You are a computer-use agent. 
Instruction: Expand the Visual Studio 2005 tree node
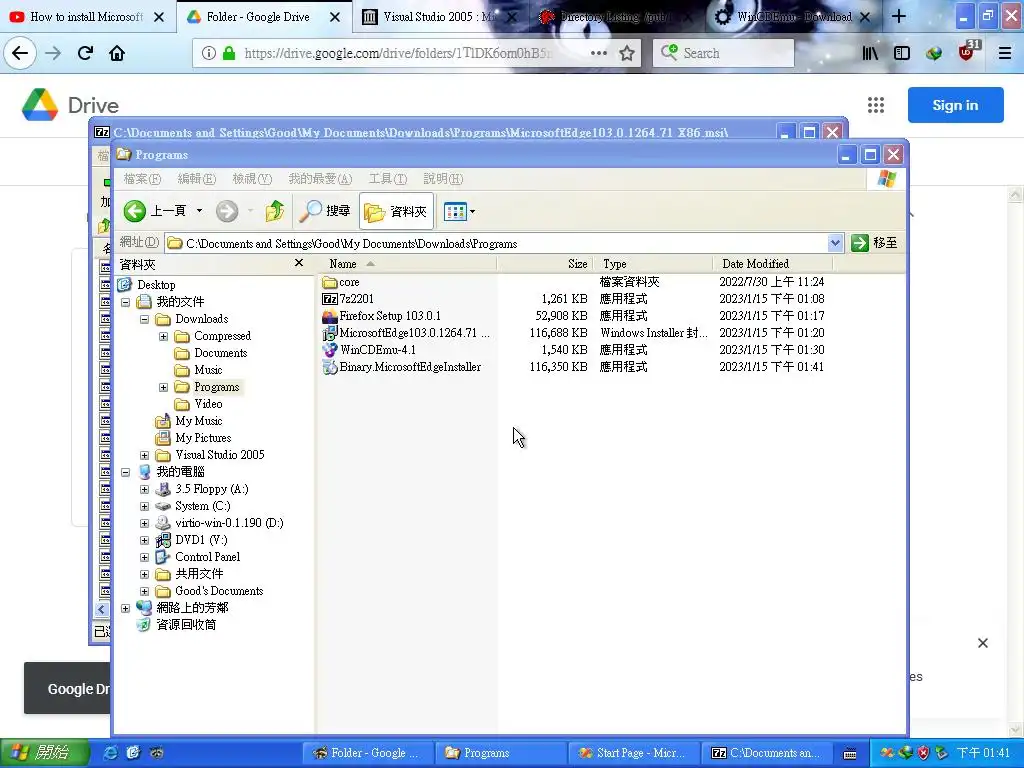pyautogui.click(x=144, y=455)
